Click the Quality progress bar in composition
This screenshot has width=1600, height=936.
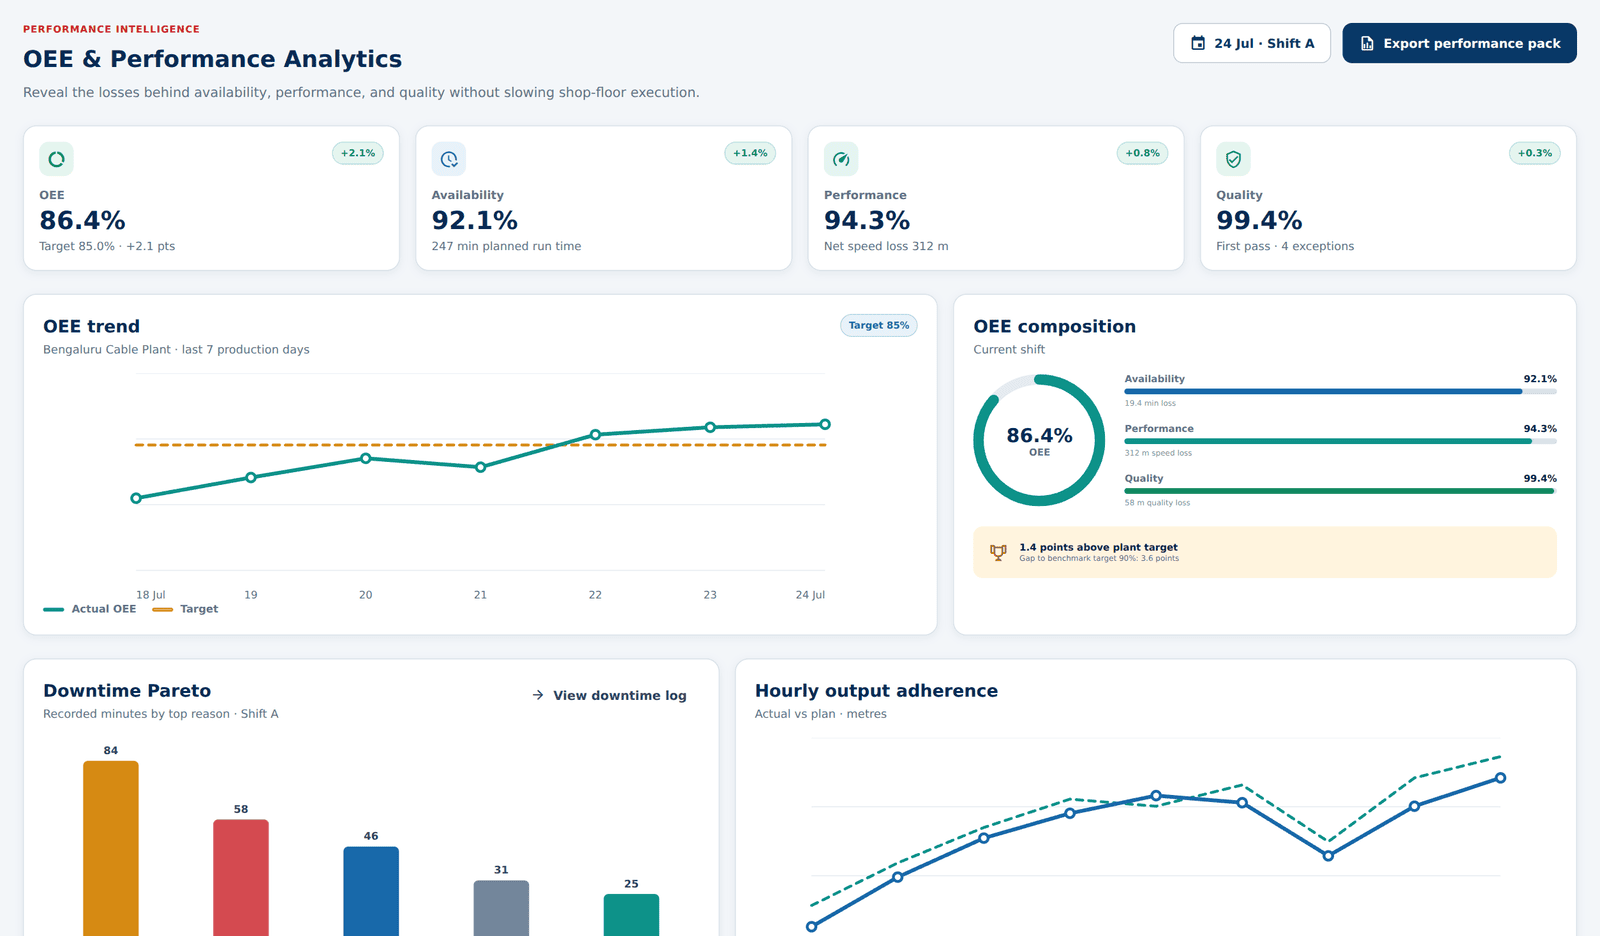pyautogui.click(x=1340, y=491)
